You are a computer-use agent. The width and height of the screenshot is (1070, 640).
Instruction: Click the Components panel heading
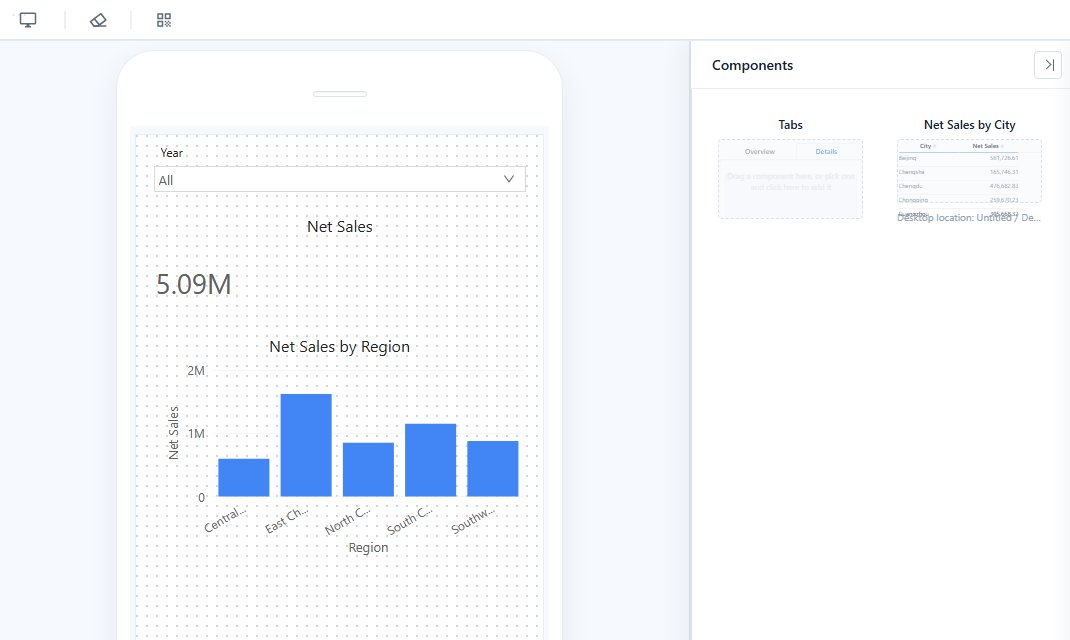tap(752, 66)
